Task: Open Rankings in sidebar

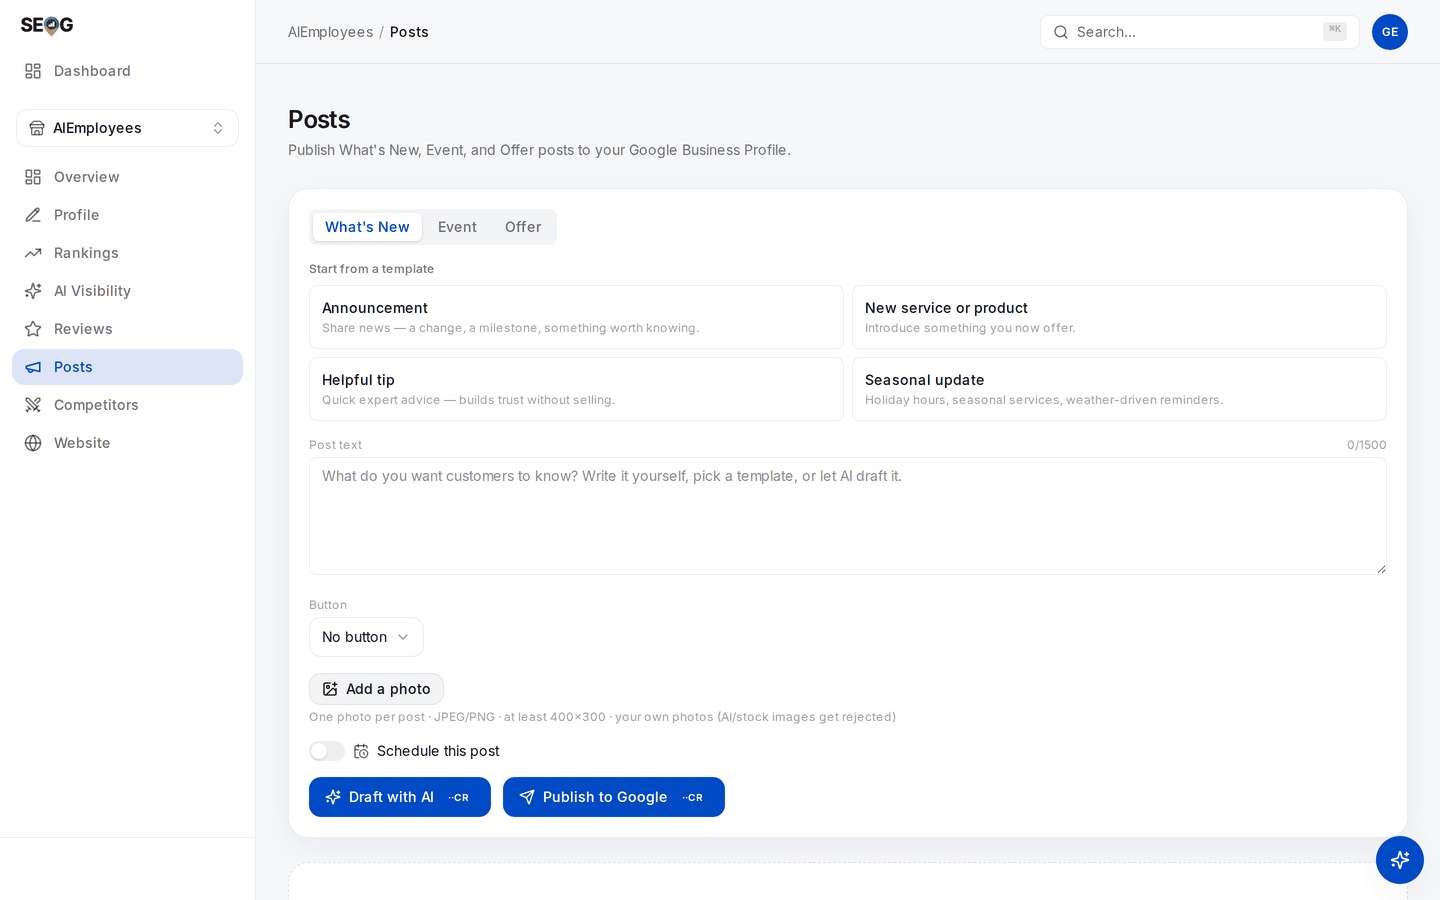Action: pos(127,253)
